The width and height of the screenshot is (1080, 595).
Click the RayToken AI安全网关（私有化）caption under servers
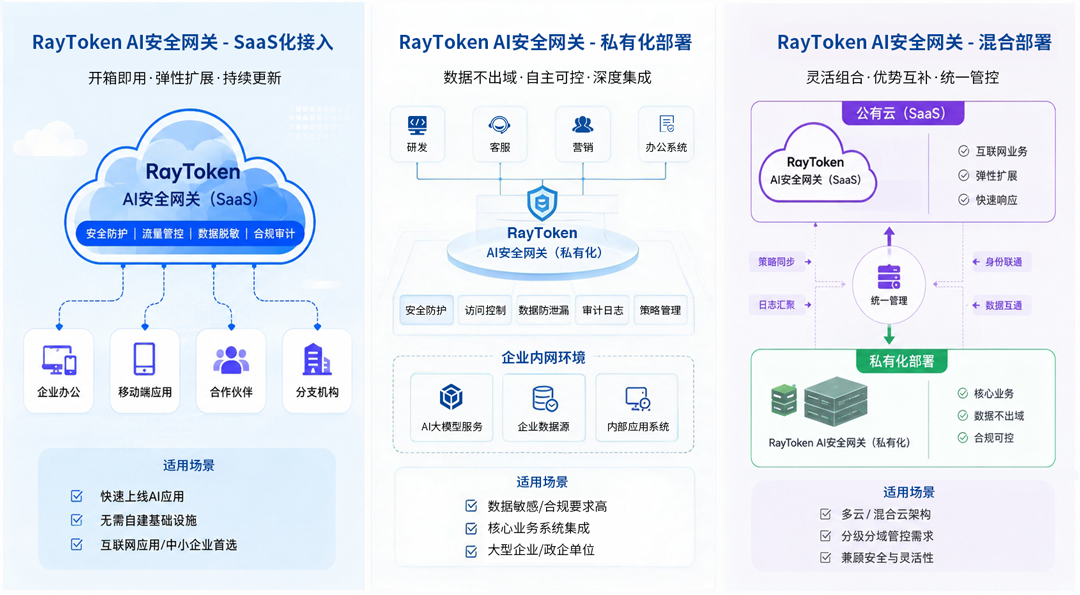pos(839,443)
